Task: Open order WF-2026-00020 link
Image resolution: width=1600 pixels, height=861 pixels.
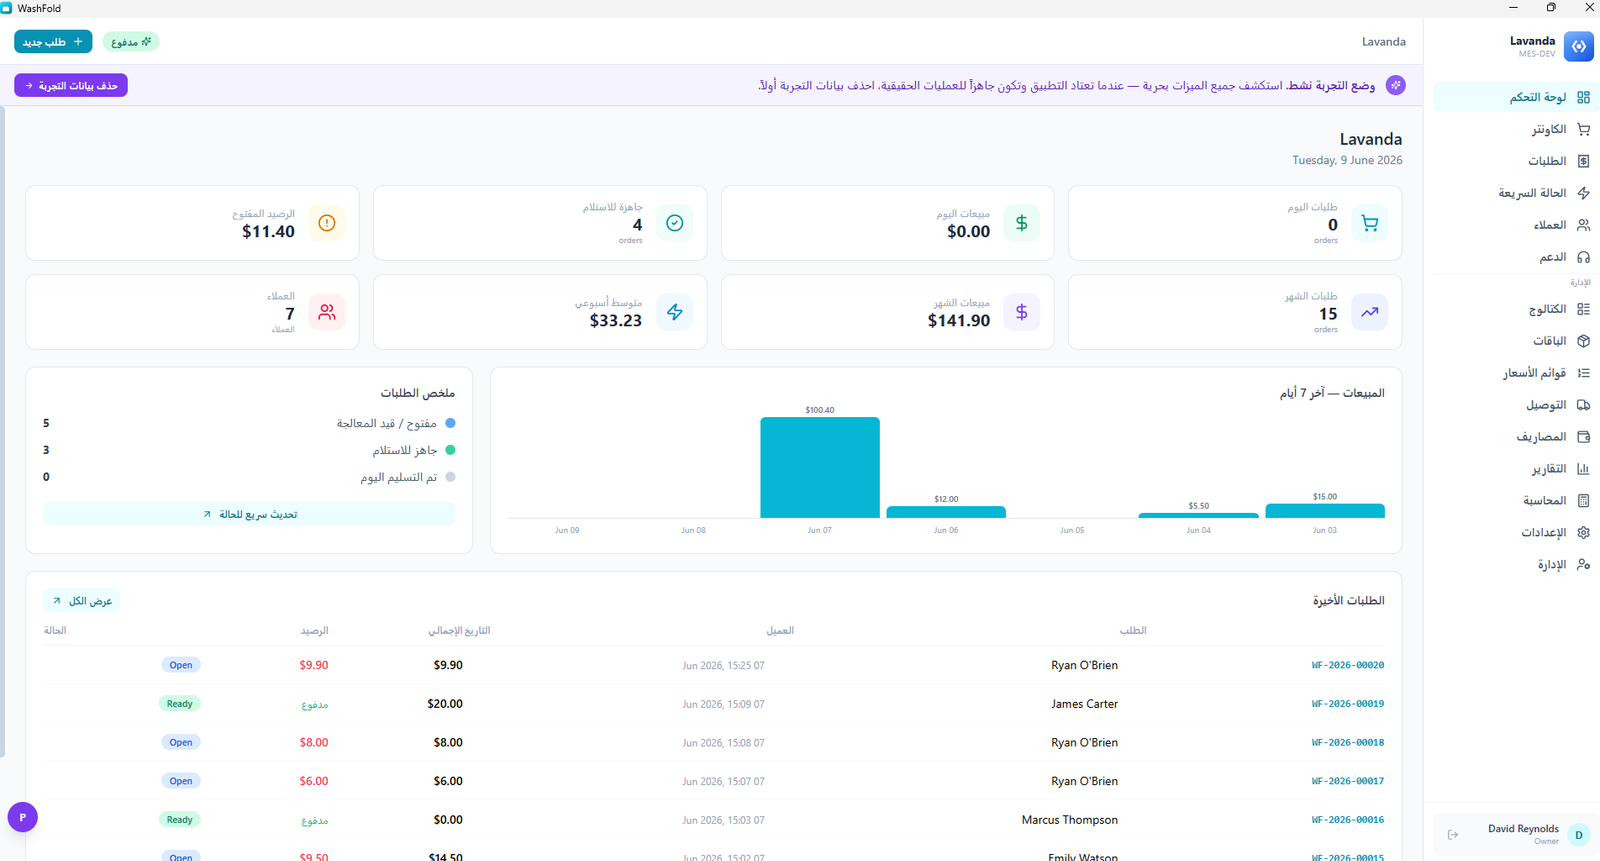Action: click(x=1348, y=665)
